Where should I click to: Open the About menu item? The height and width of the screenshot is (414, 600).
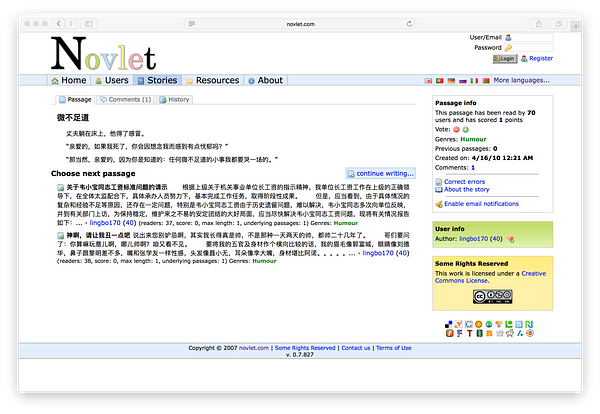[266, 80]
